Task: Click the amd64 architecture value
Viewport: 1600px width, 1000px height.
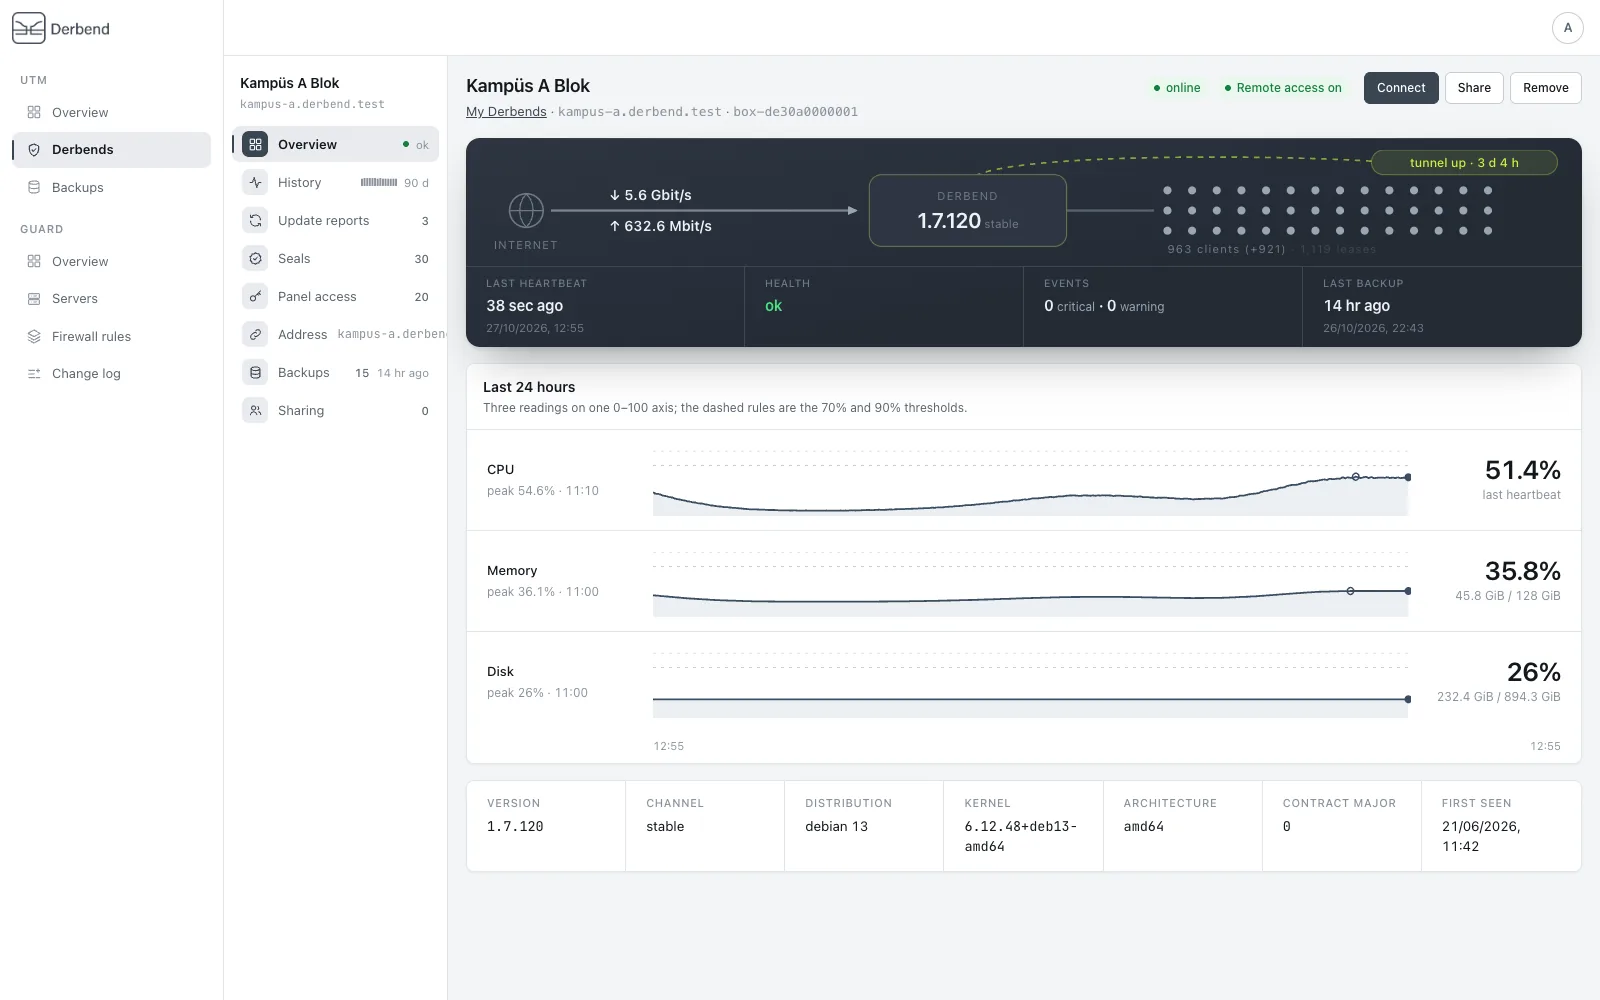Action: coord(1143,827)
